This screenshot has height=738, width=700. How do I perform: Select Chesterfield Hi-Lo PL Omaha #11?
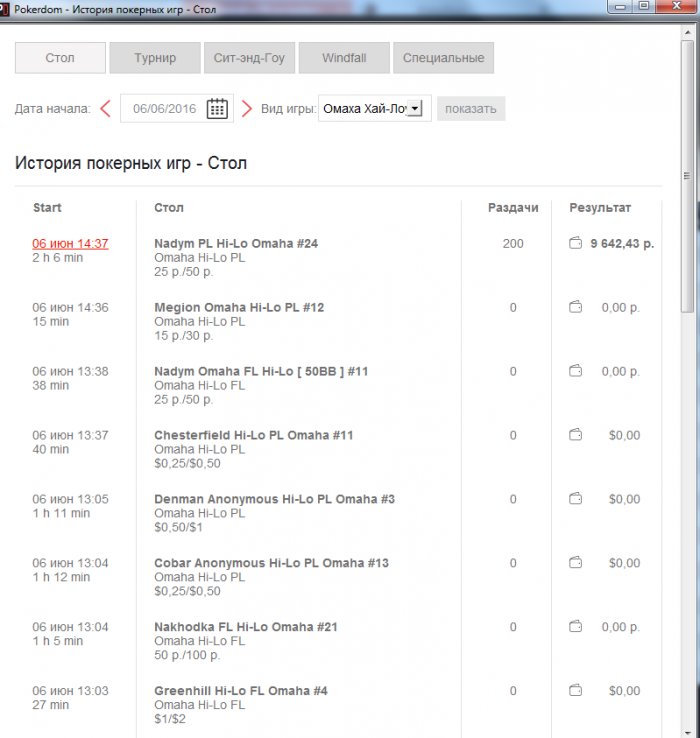(253, 435)
